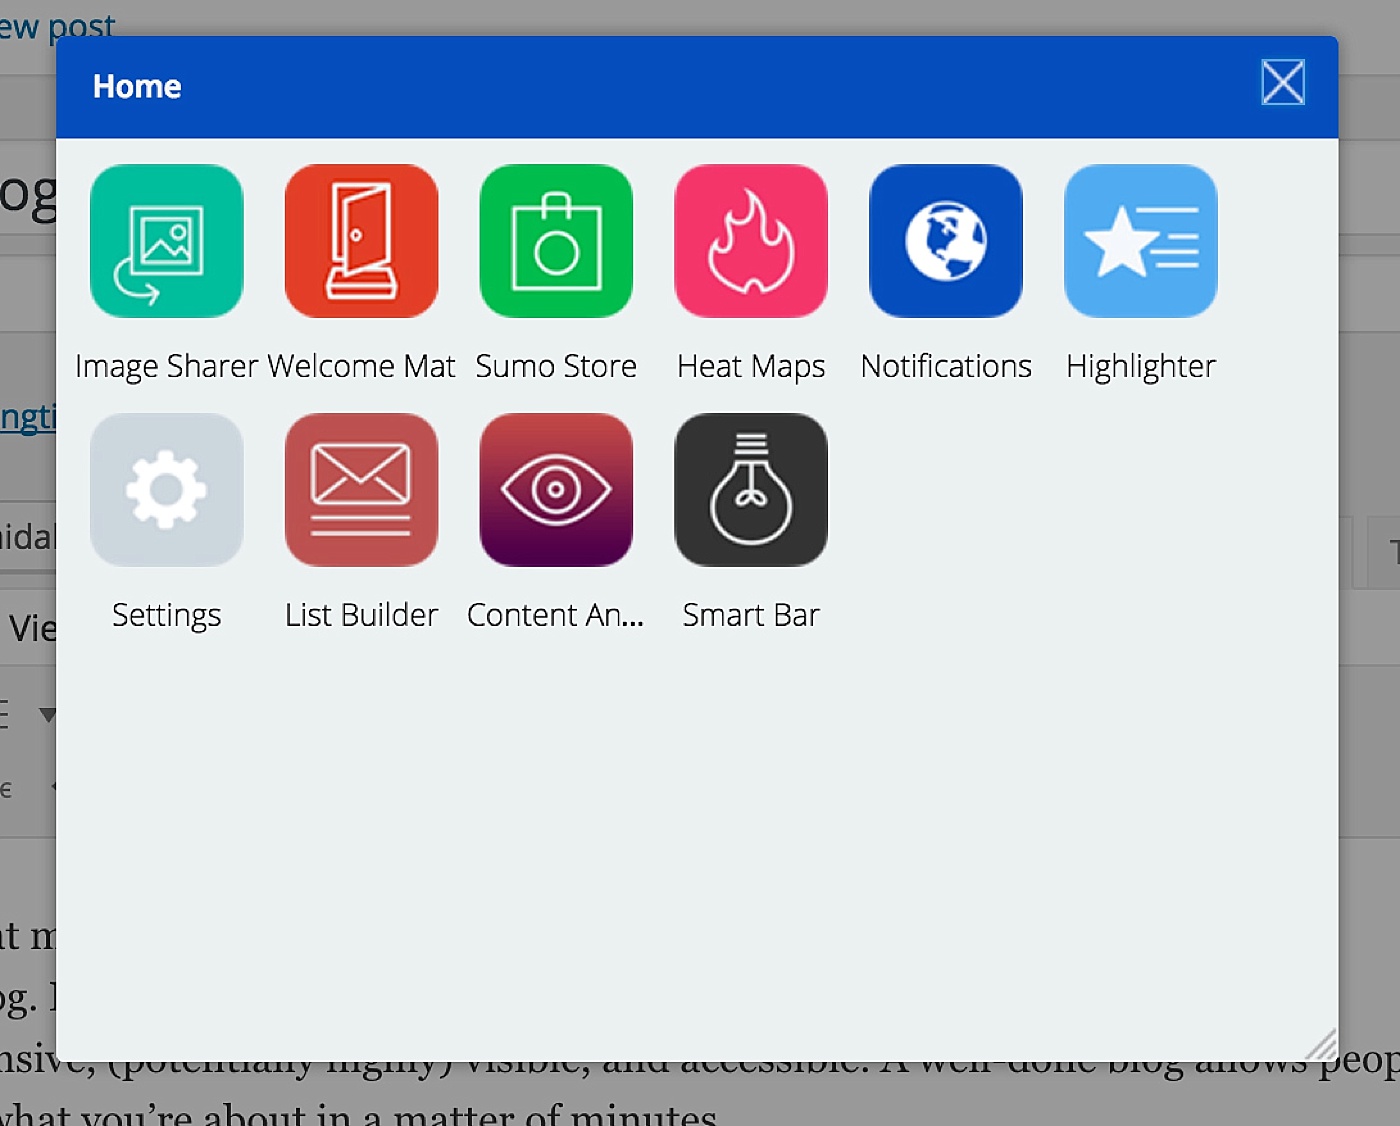Open the Notifications globe icon

pos(946,241)
